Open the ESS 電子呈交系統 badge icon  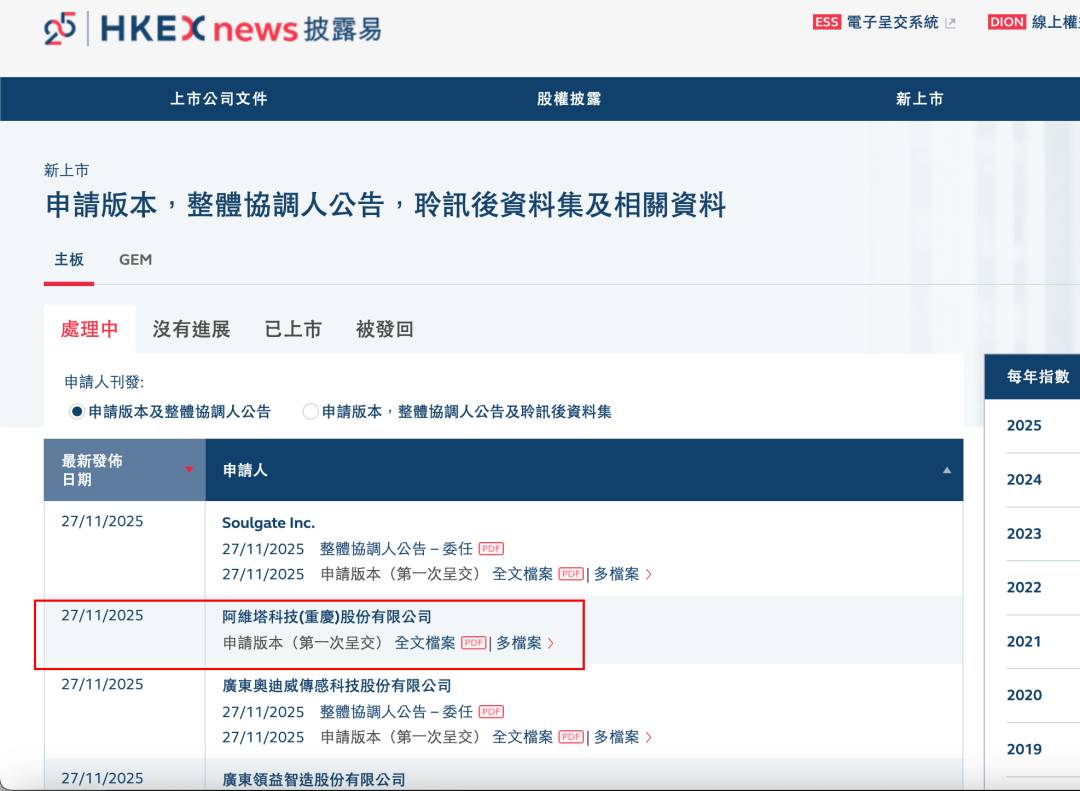[x=826, y=21]
